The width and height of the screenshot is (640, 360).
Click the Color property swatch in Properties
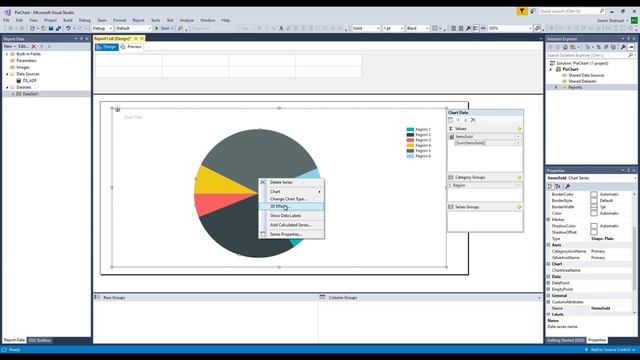[x=594, y=213]
